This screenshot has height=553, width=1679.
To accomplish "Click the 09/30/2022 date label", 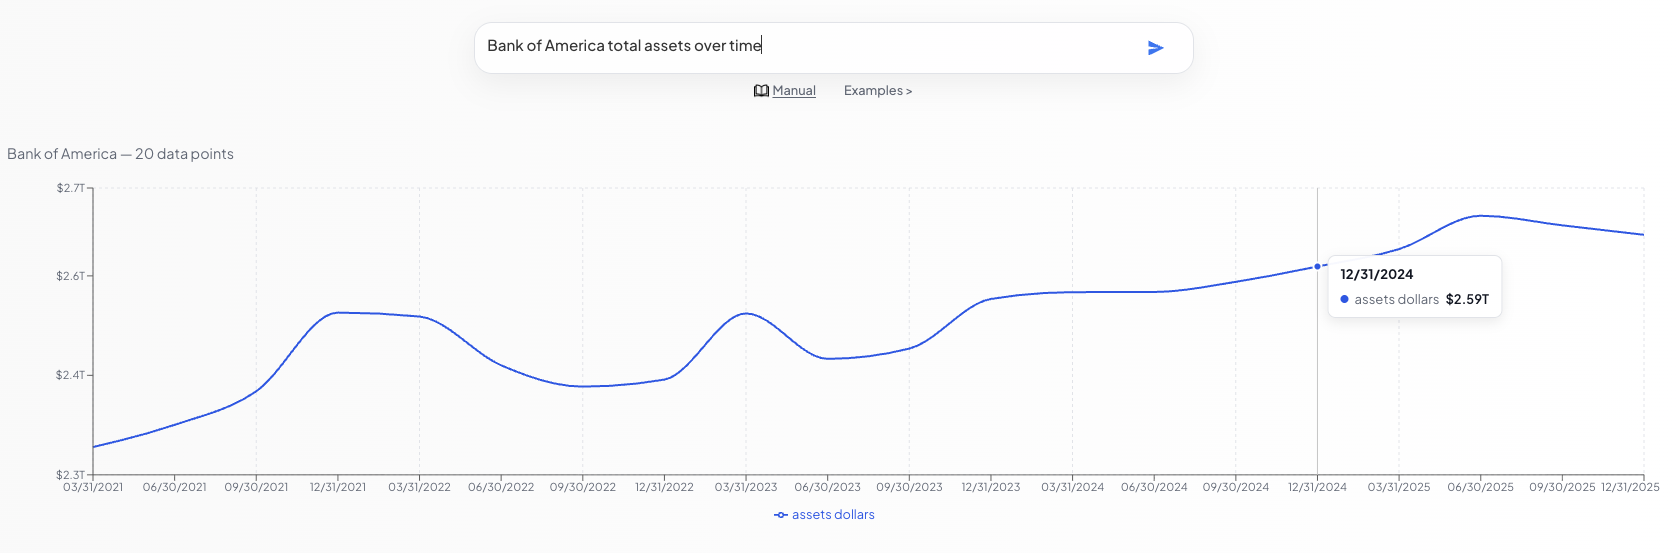I will coord(583,488).
